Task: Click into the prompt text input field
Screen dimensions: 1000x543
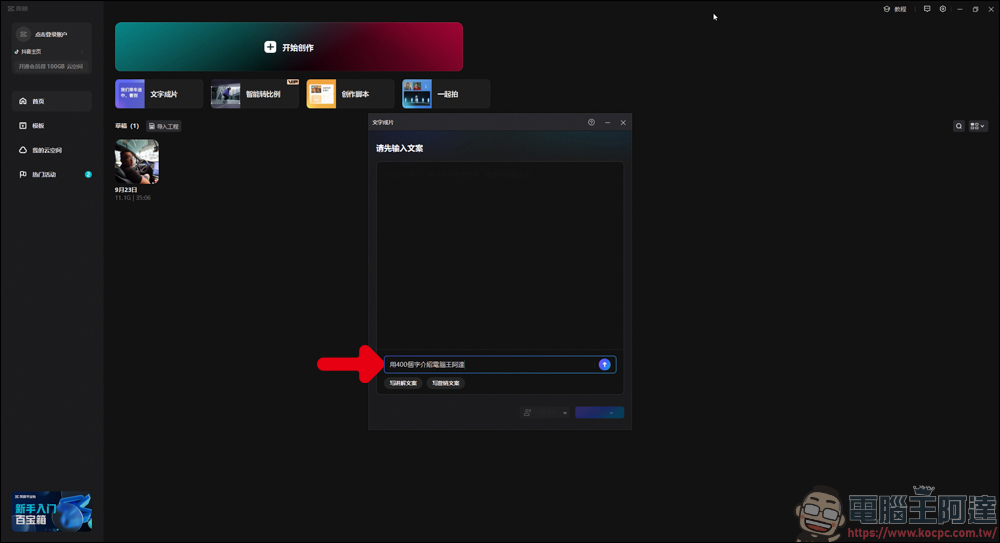Action: 491,364
